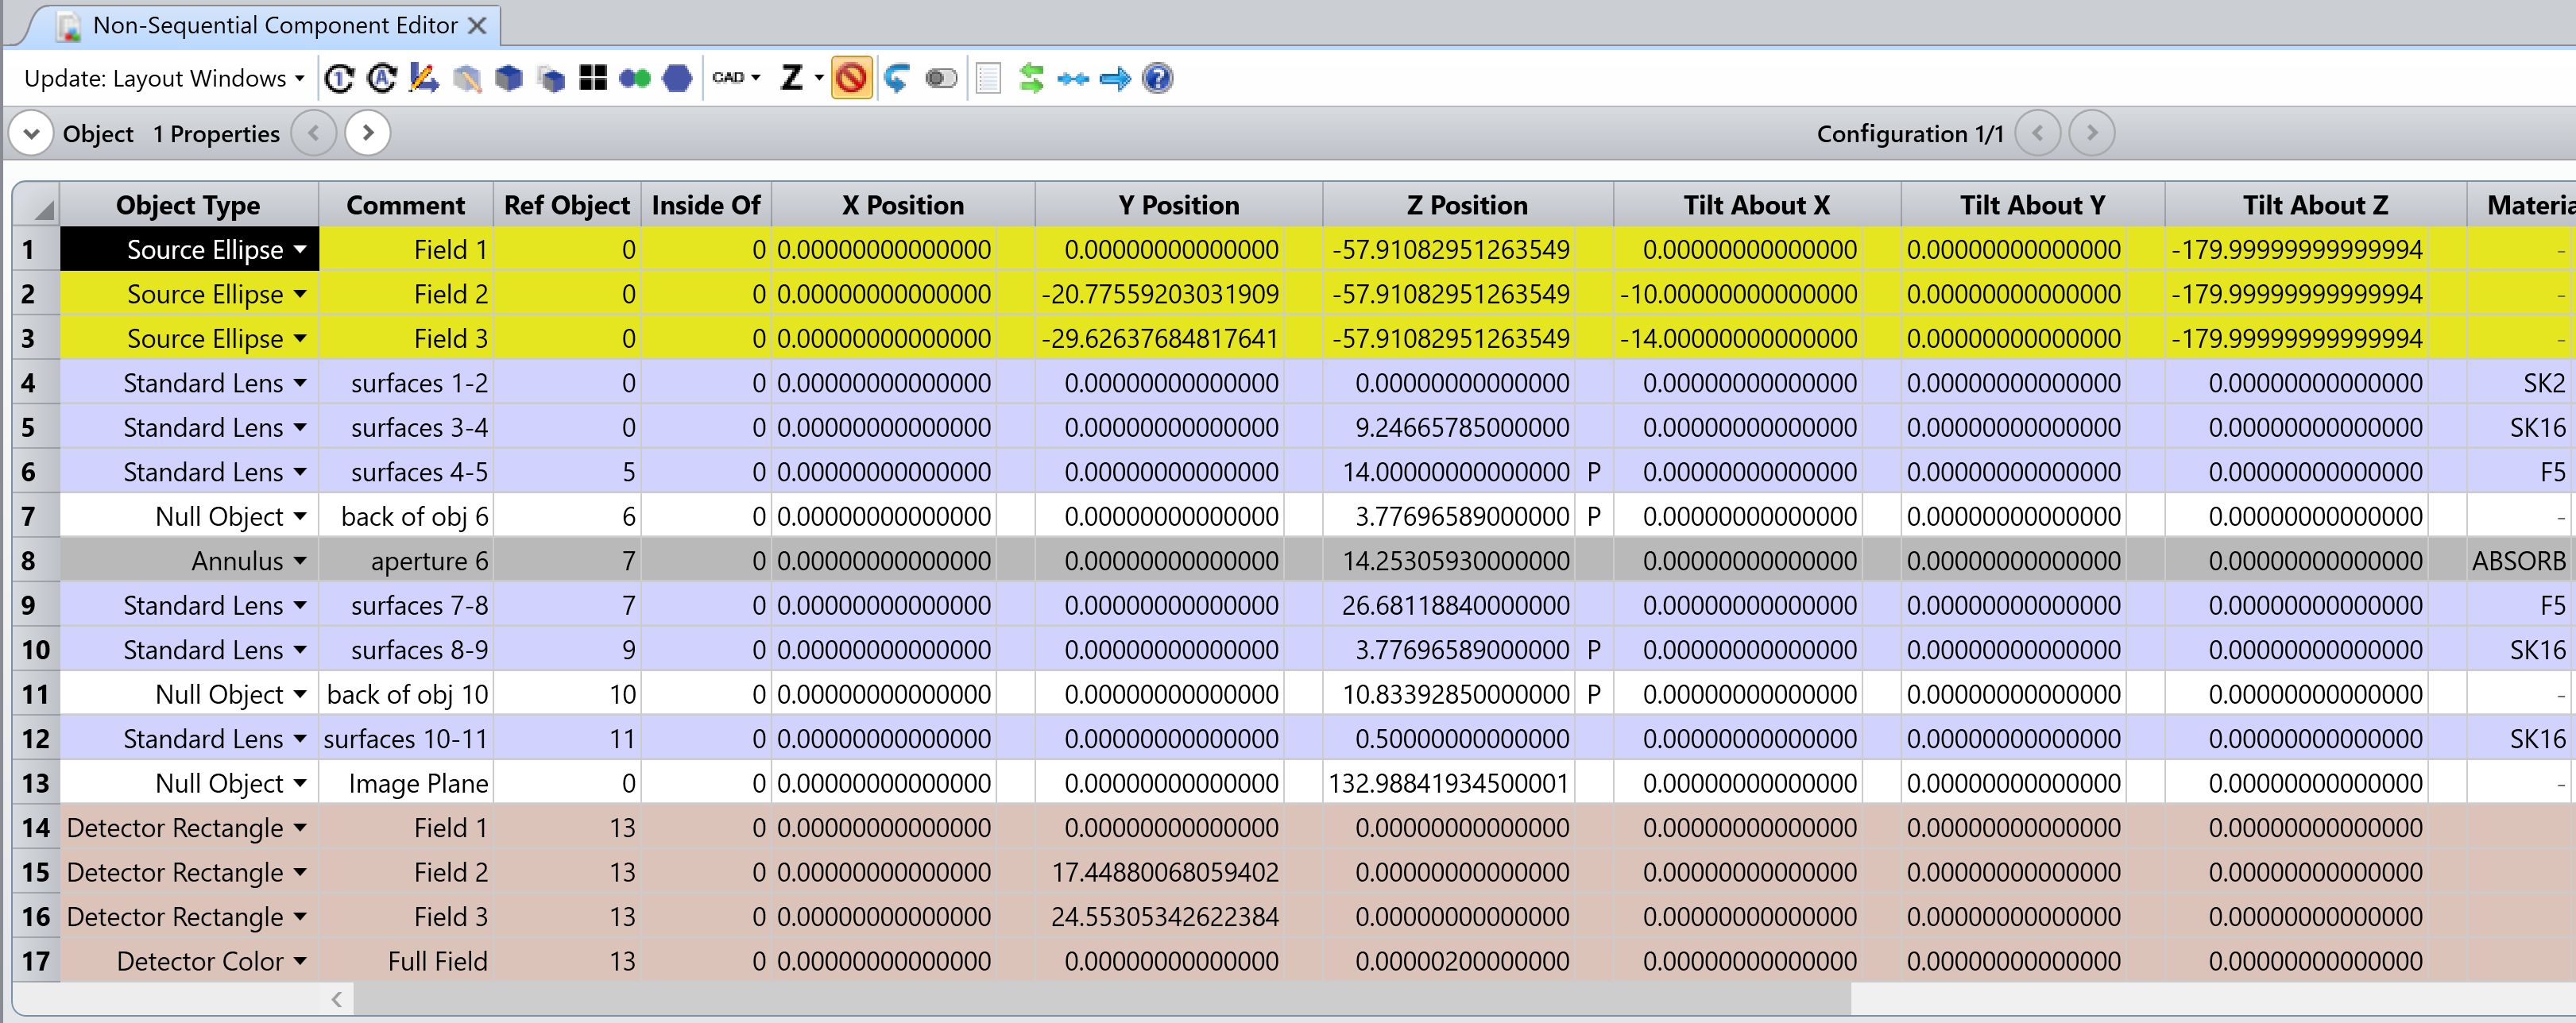Expand the Object 1 Properties panel chevron
The height and width of the screenshot is (1023, 2576).
31,133
